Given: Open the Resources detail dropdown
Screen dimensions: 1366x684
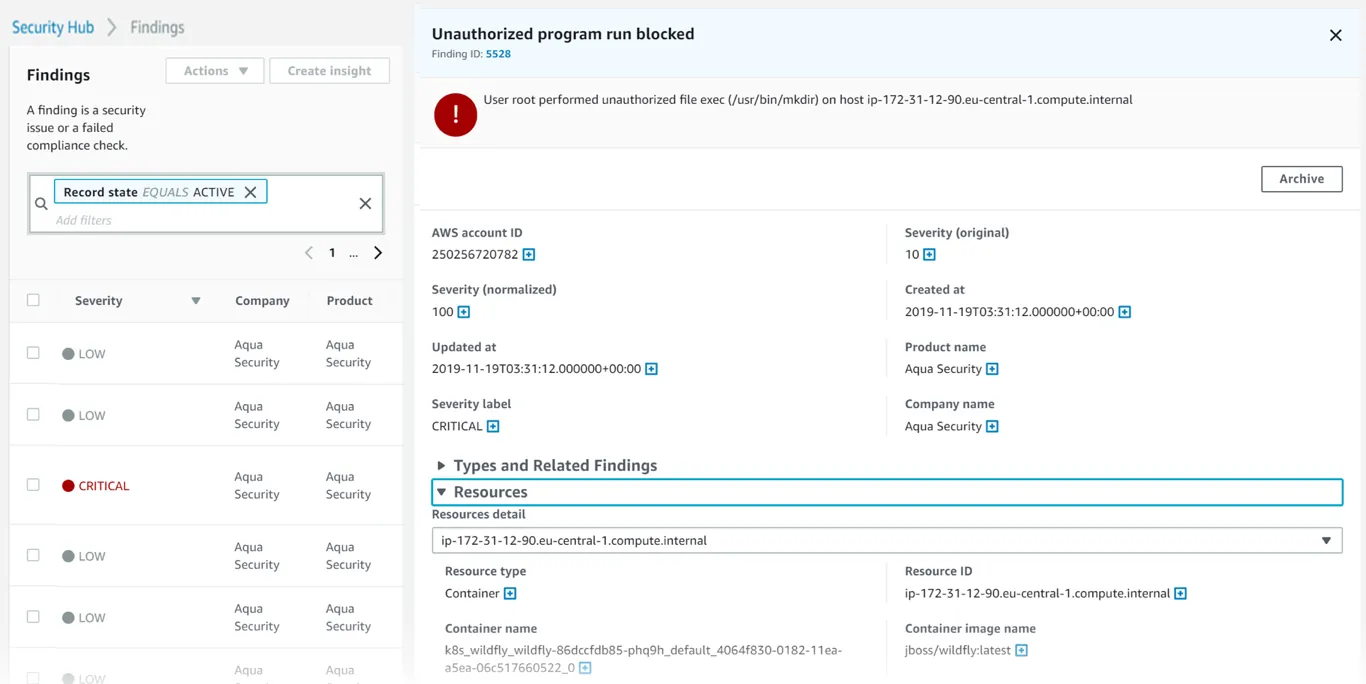Looking at the screenshot, I should pyautogui.click(x=887, y=541).
